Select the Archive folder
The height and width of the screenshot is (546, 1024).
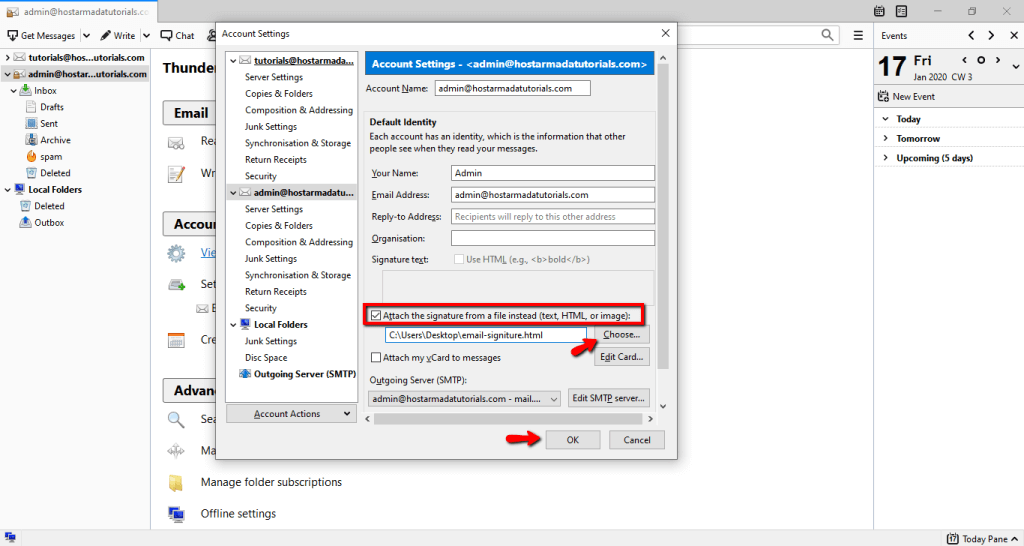pos(55,140)
